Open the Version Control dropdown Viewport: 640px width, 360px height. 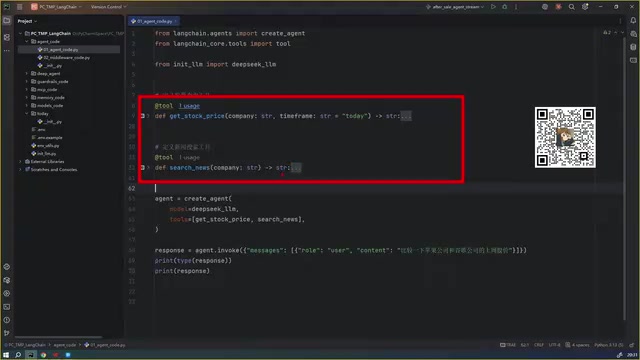pyautogui.click(x=108, y=7)
